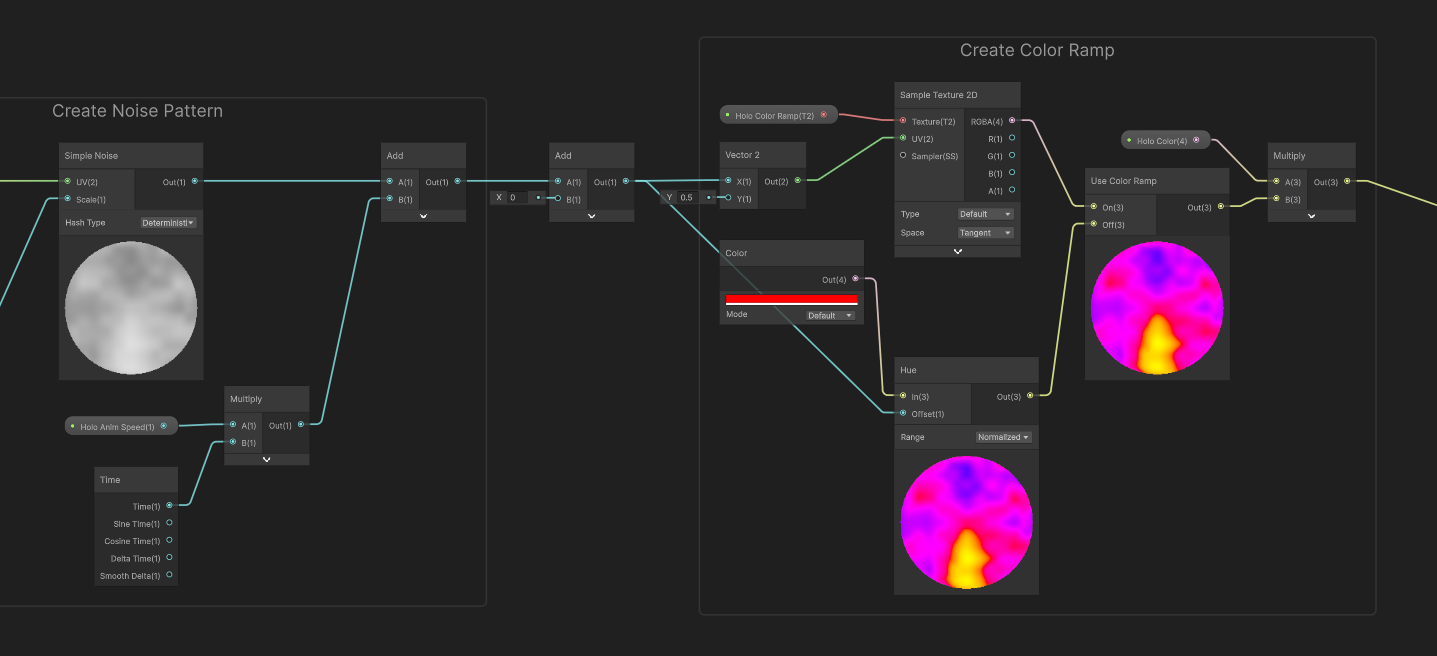Click the On(3) input port of Use Color Ramp

1093,206
